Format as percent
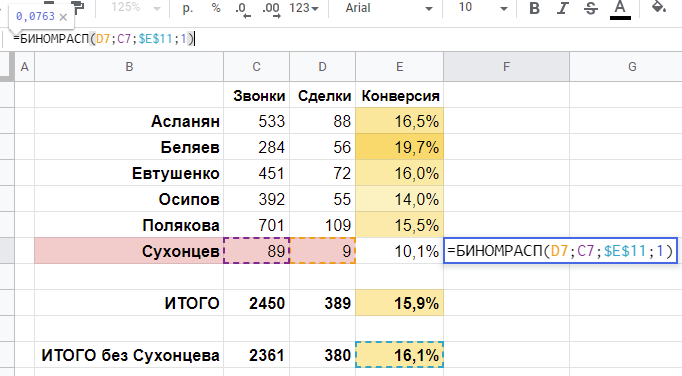The width and height of the screenshot is (682, 376). (216, 8)
